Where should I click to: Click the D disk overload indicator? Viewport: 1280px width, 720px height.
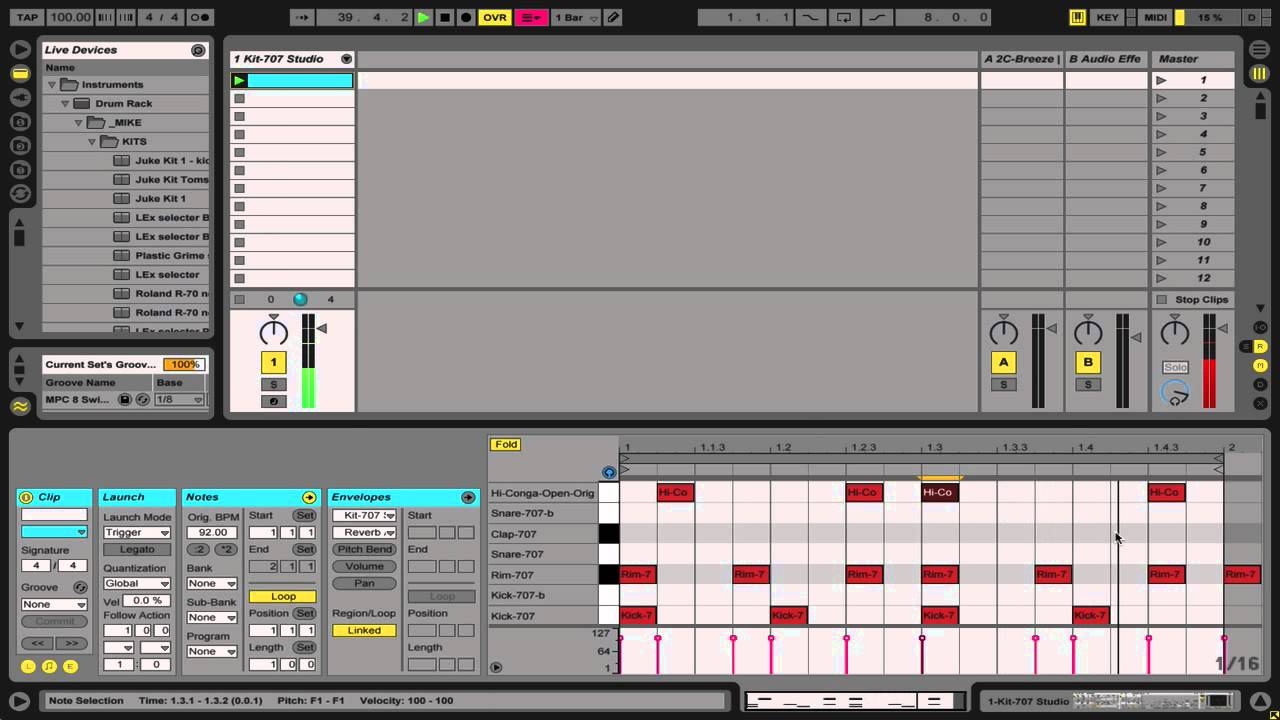[x=1252, y=17]
